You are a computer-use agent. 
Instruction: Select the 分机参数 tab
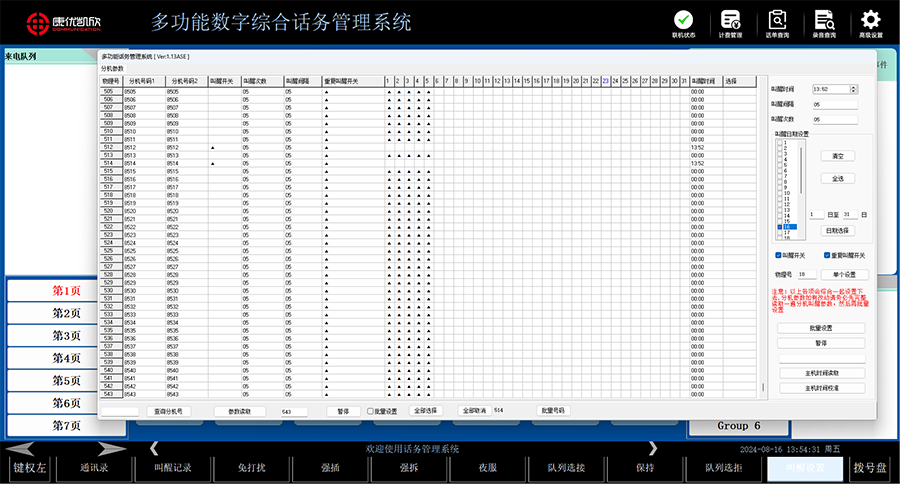[x=112, y=68]
